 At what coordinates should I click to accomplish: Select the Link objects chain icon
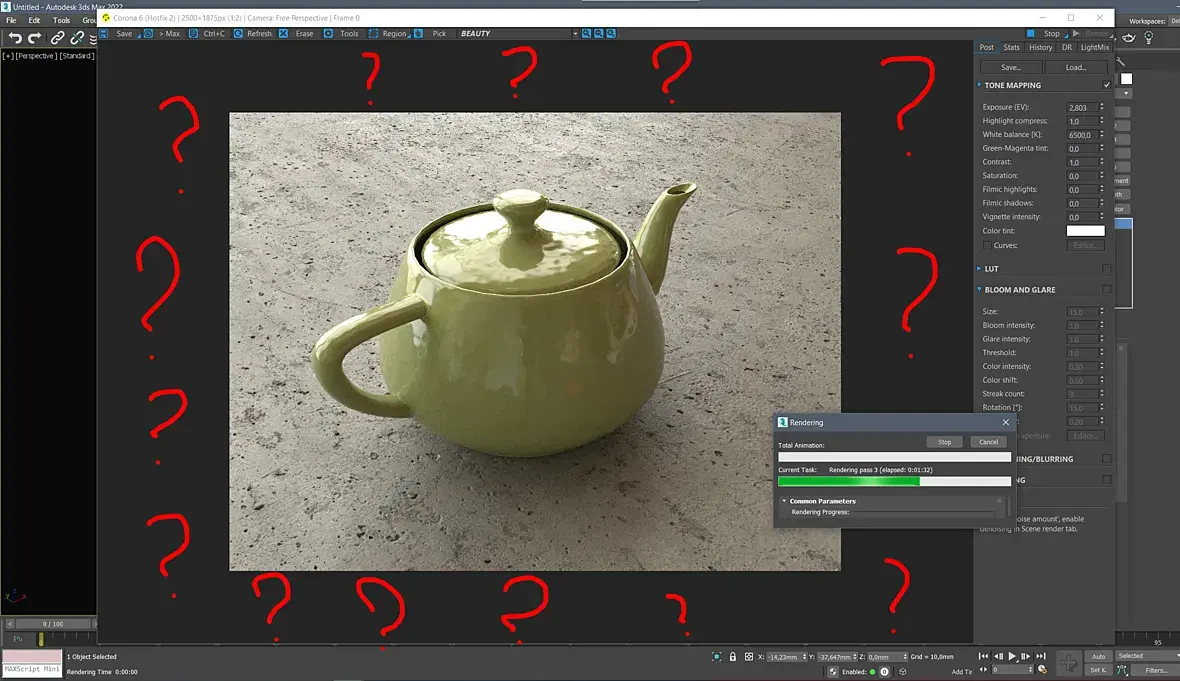(x=57, y=38)
